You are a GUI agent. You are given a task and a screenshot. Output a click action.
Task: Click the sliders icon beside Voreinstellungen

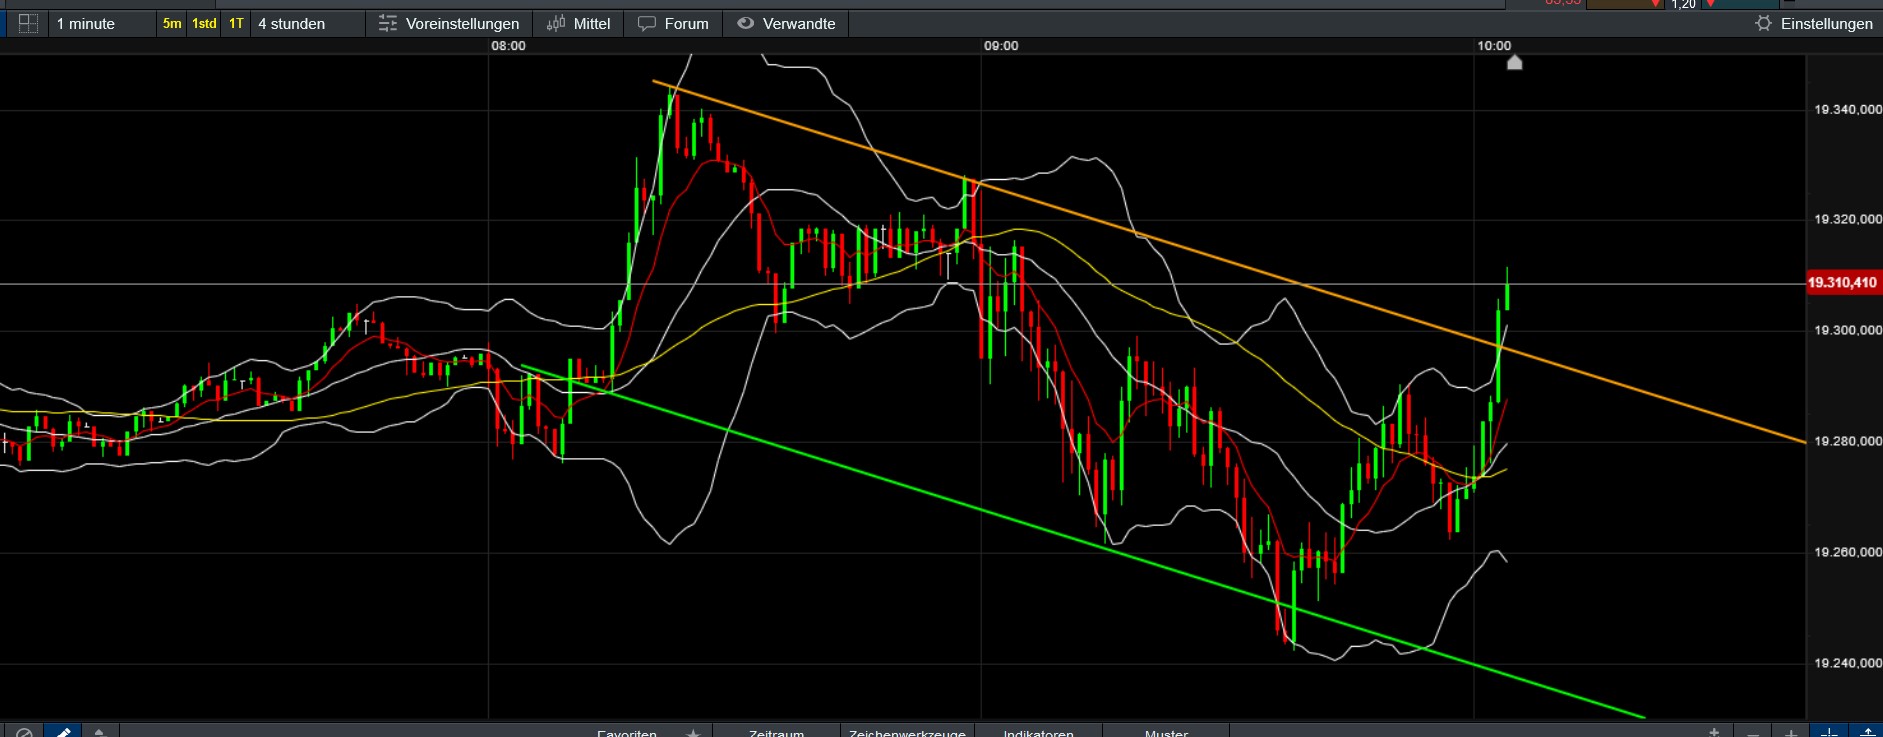tap(388, 23)
